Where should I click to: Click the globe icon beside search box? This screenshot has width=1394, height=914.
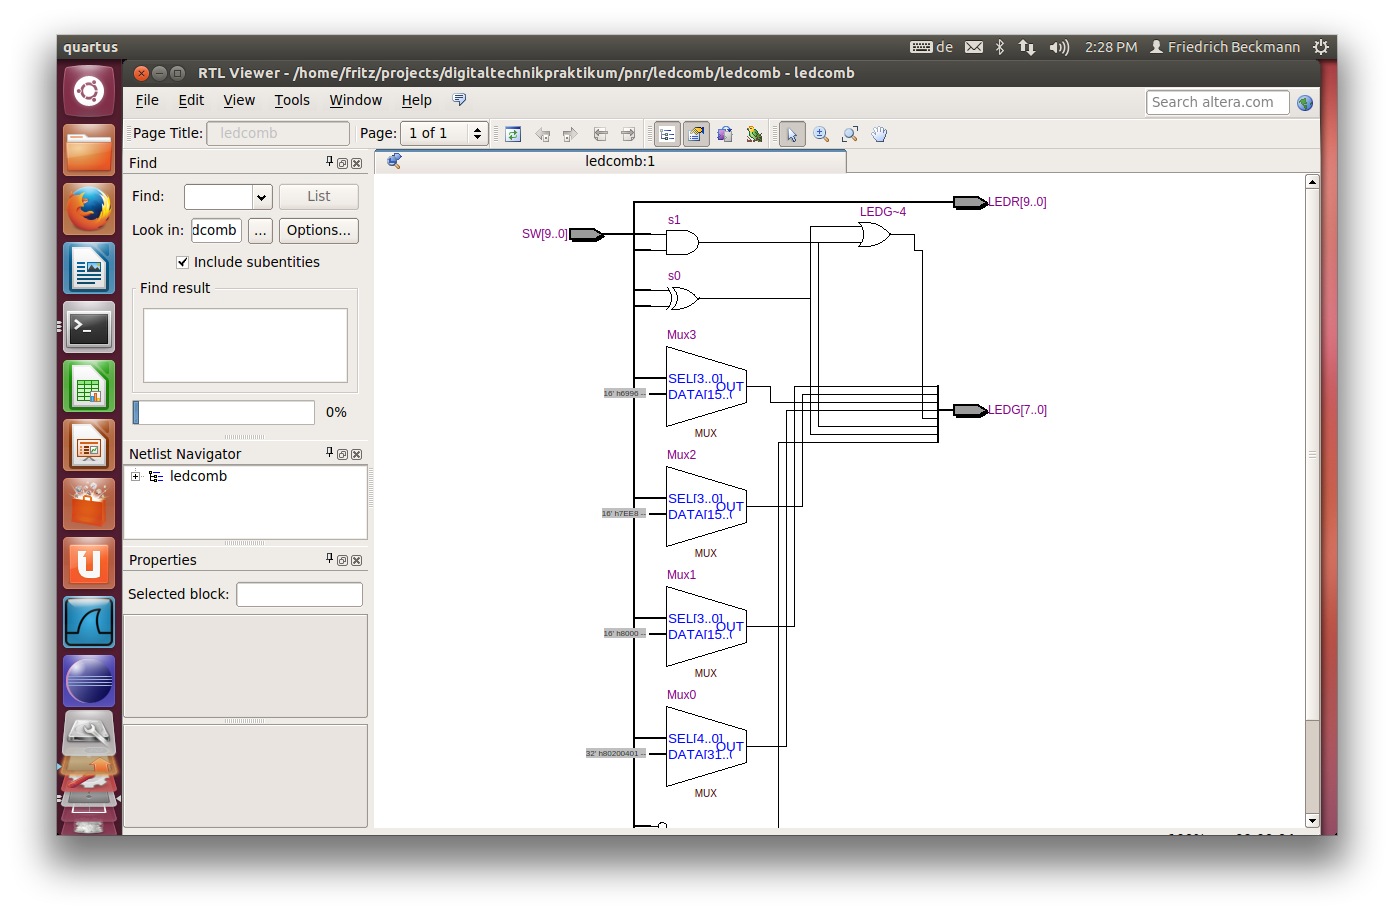point(1304,103)
